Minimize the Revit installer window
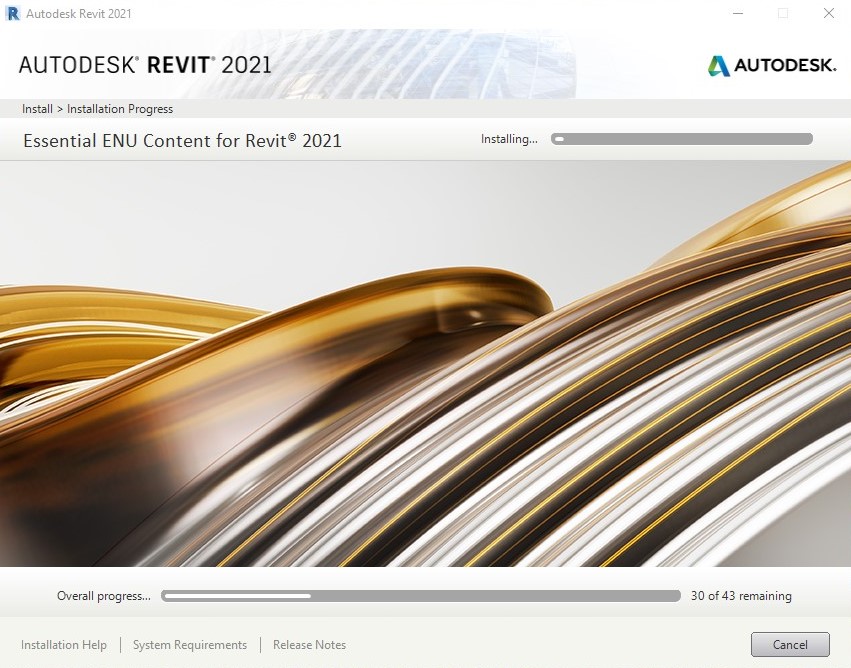851x668 pixels. tap(737, 13)
